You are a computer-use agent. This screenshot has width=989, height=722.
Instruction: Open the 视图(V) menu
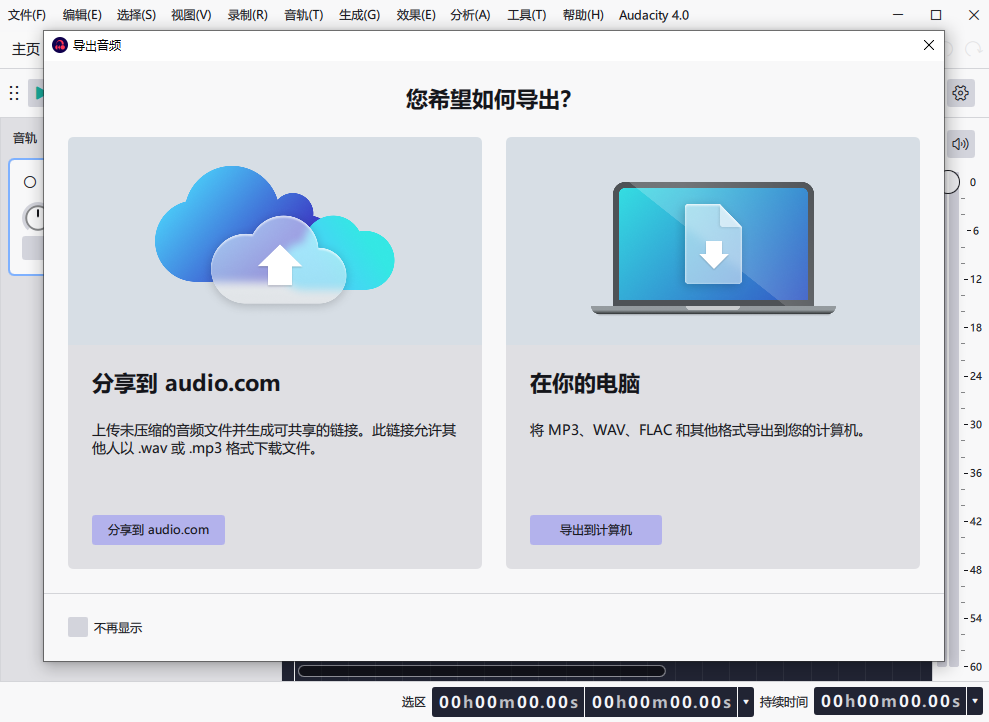click(191, 15)
